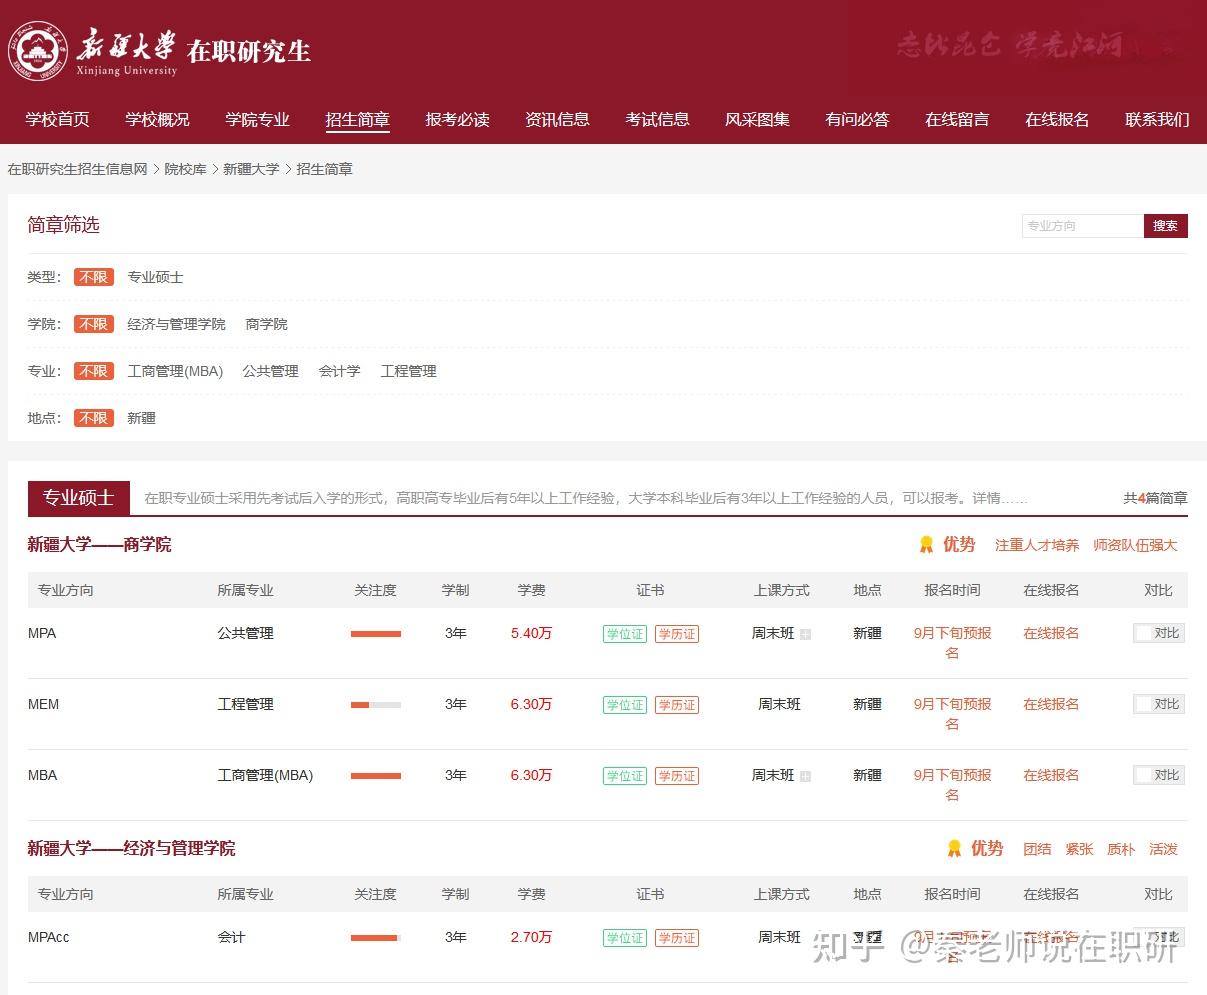Click MPA 关注度 popularity bar

point(376,634)
